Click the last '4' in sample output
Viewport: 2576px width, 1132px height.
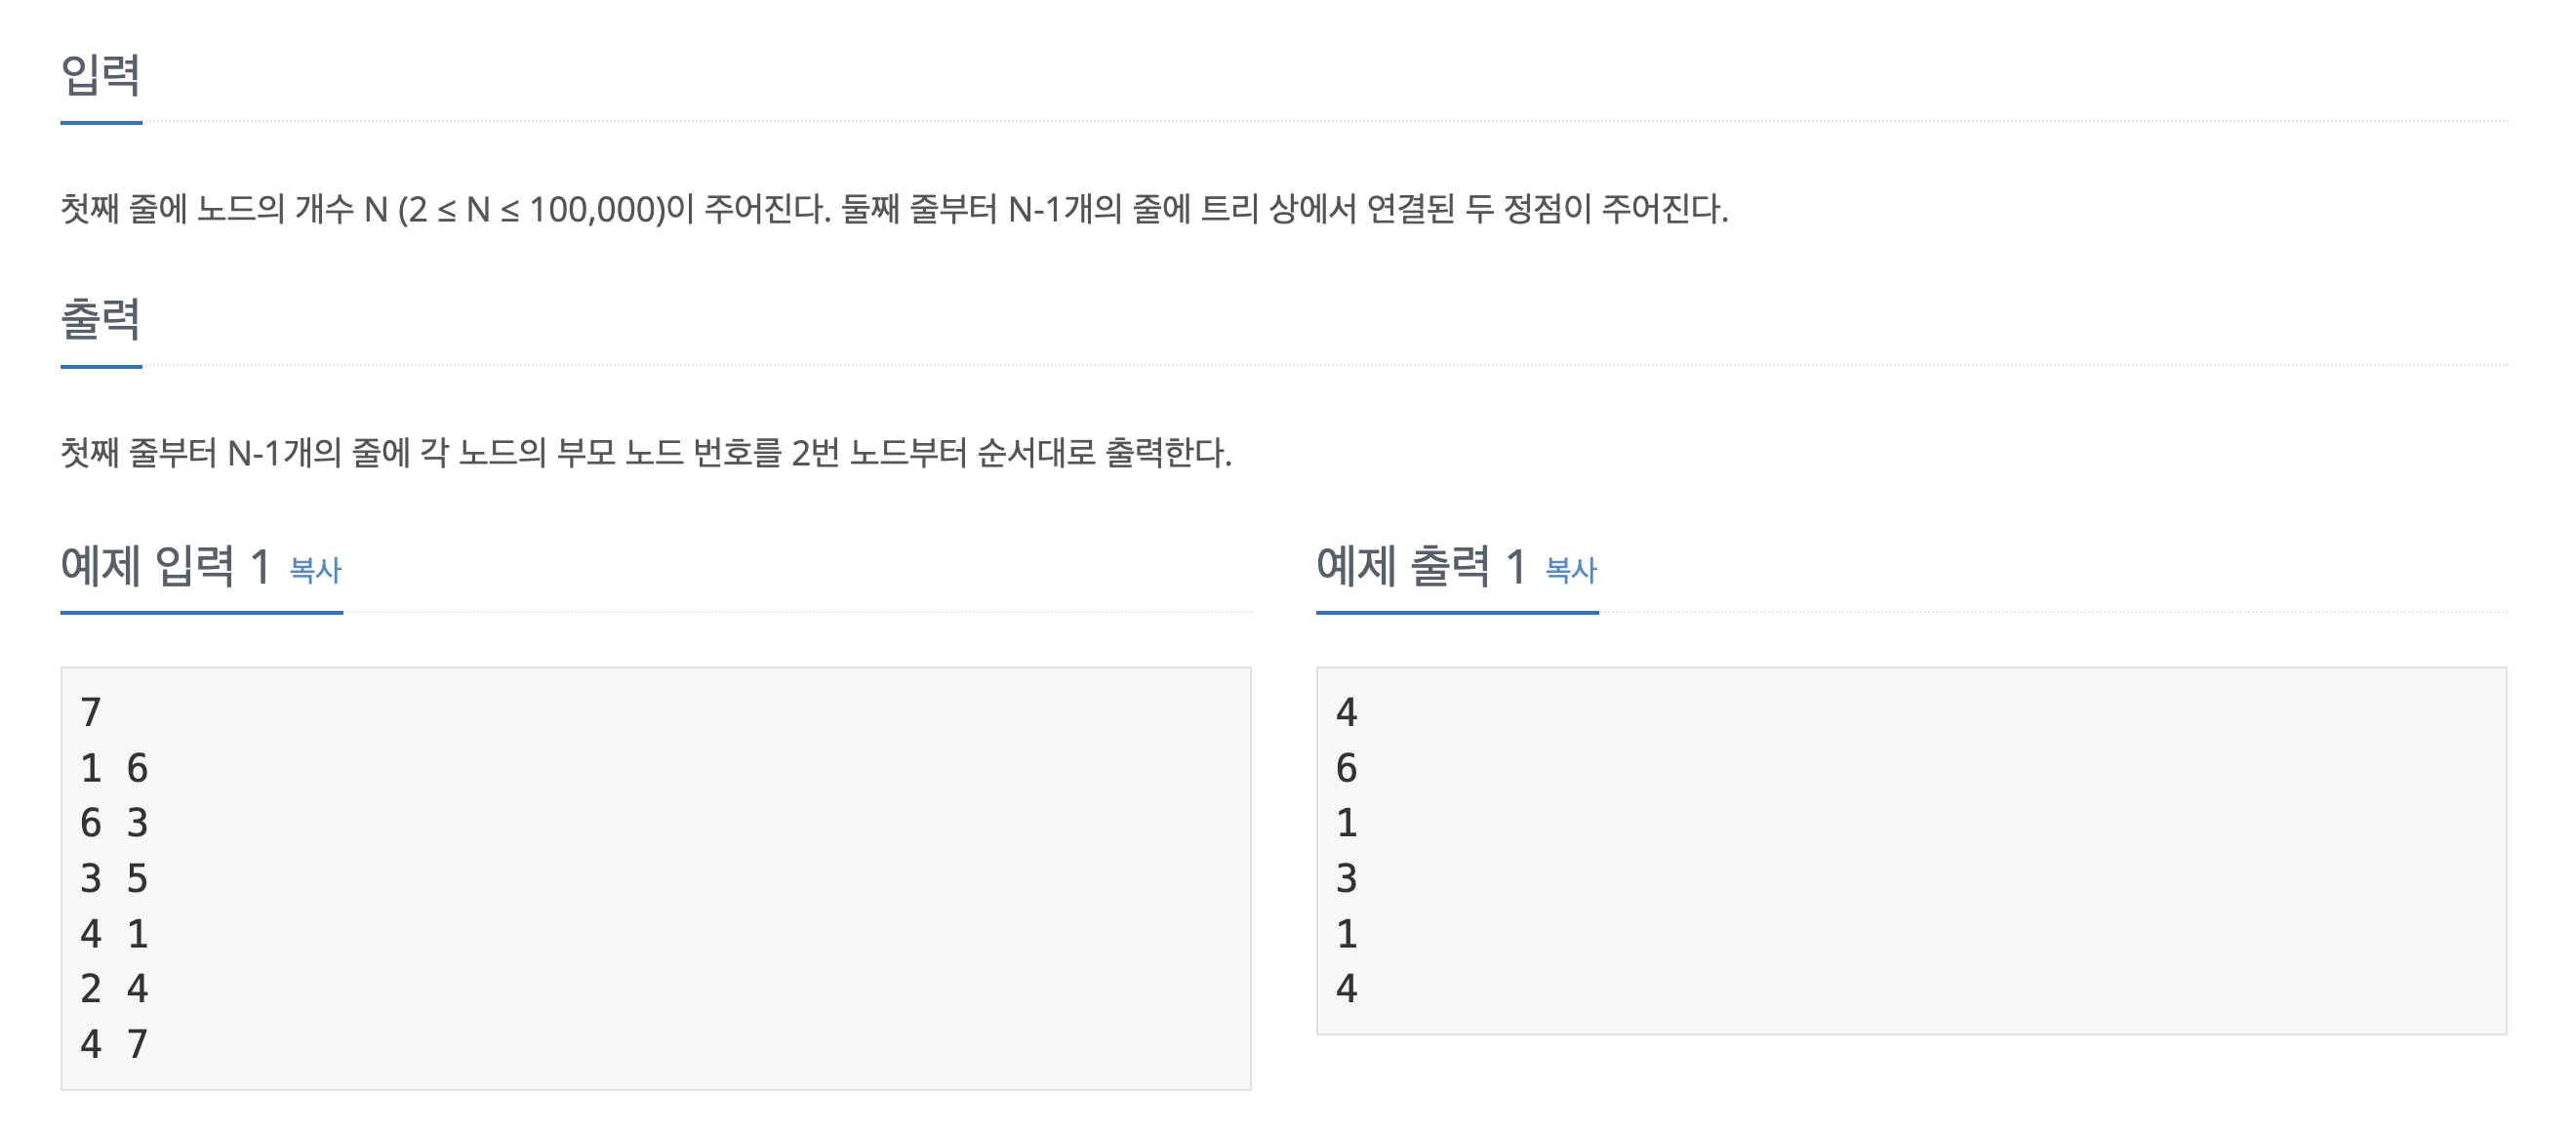point(1347,989)
